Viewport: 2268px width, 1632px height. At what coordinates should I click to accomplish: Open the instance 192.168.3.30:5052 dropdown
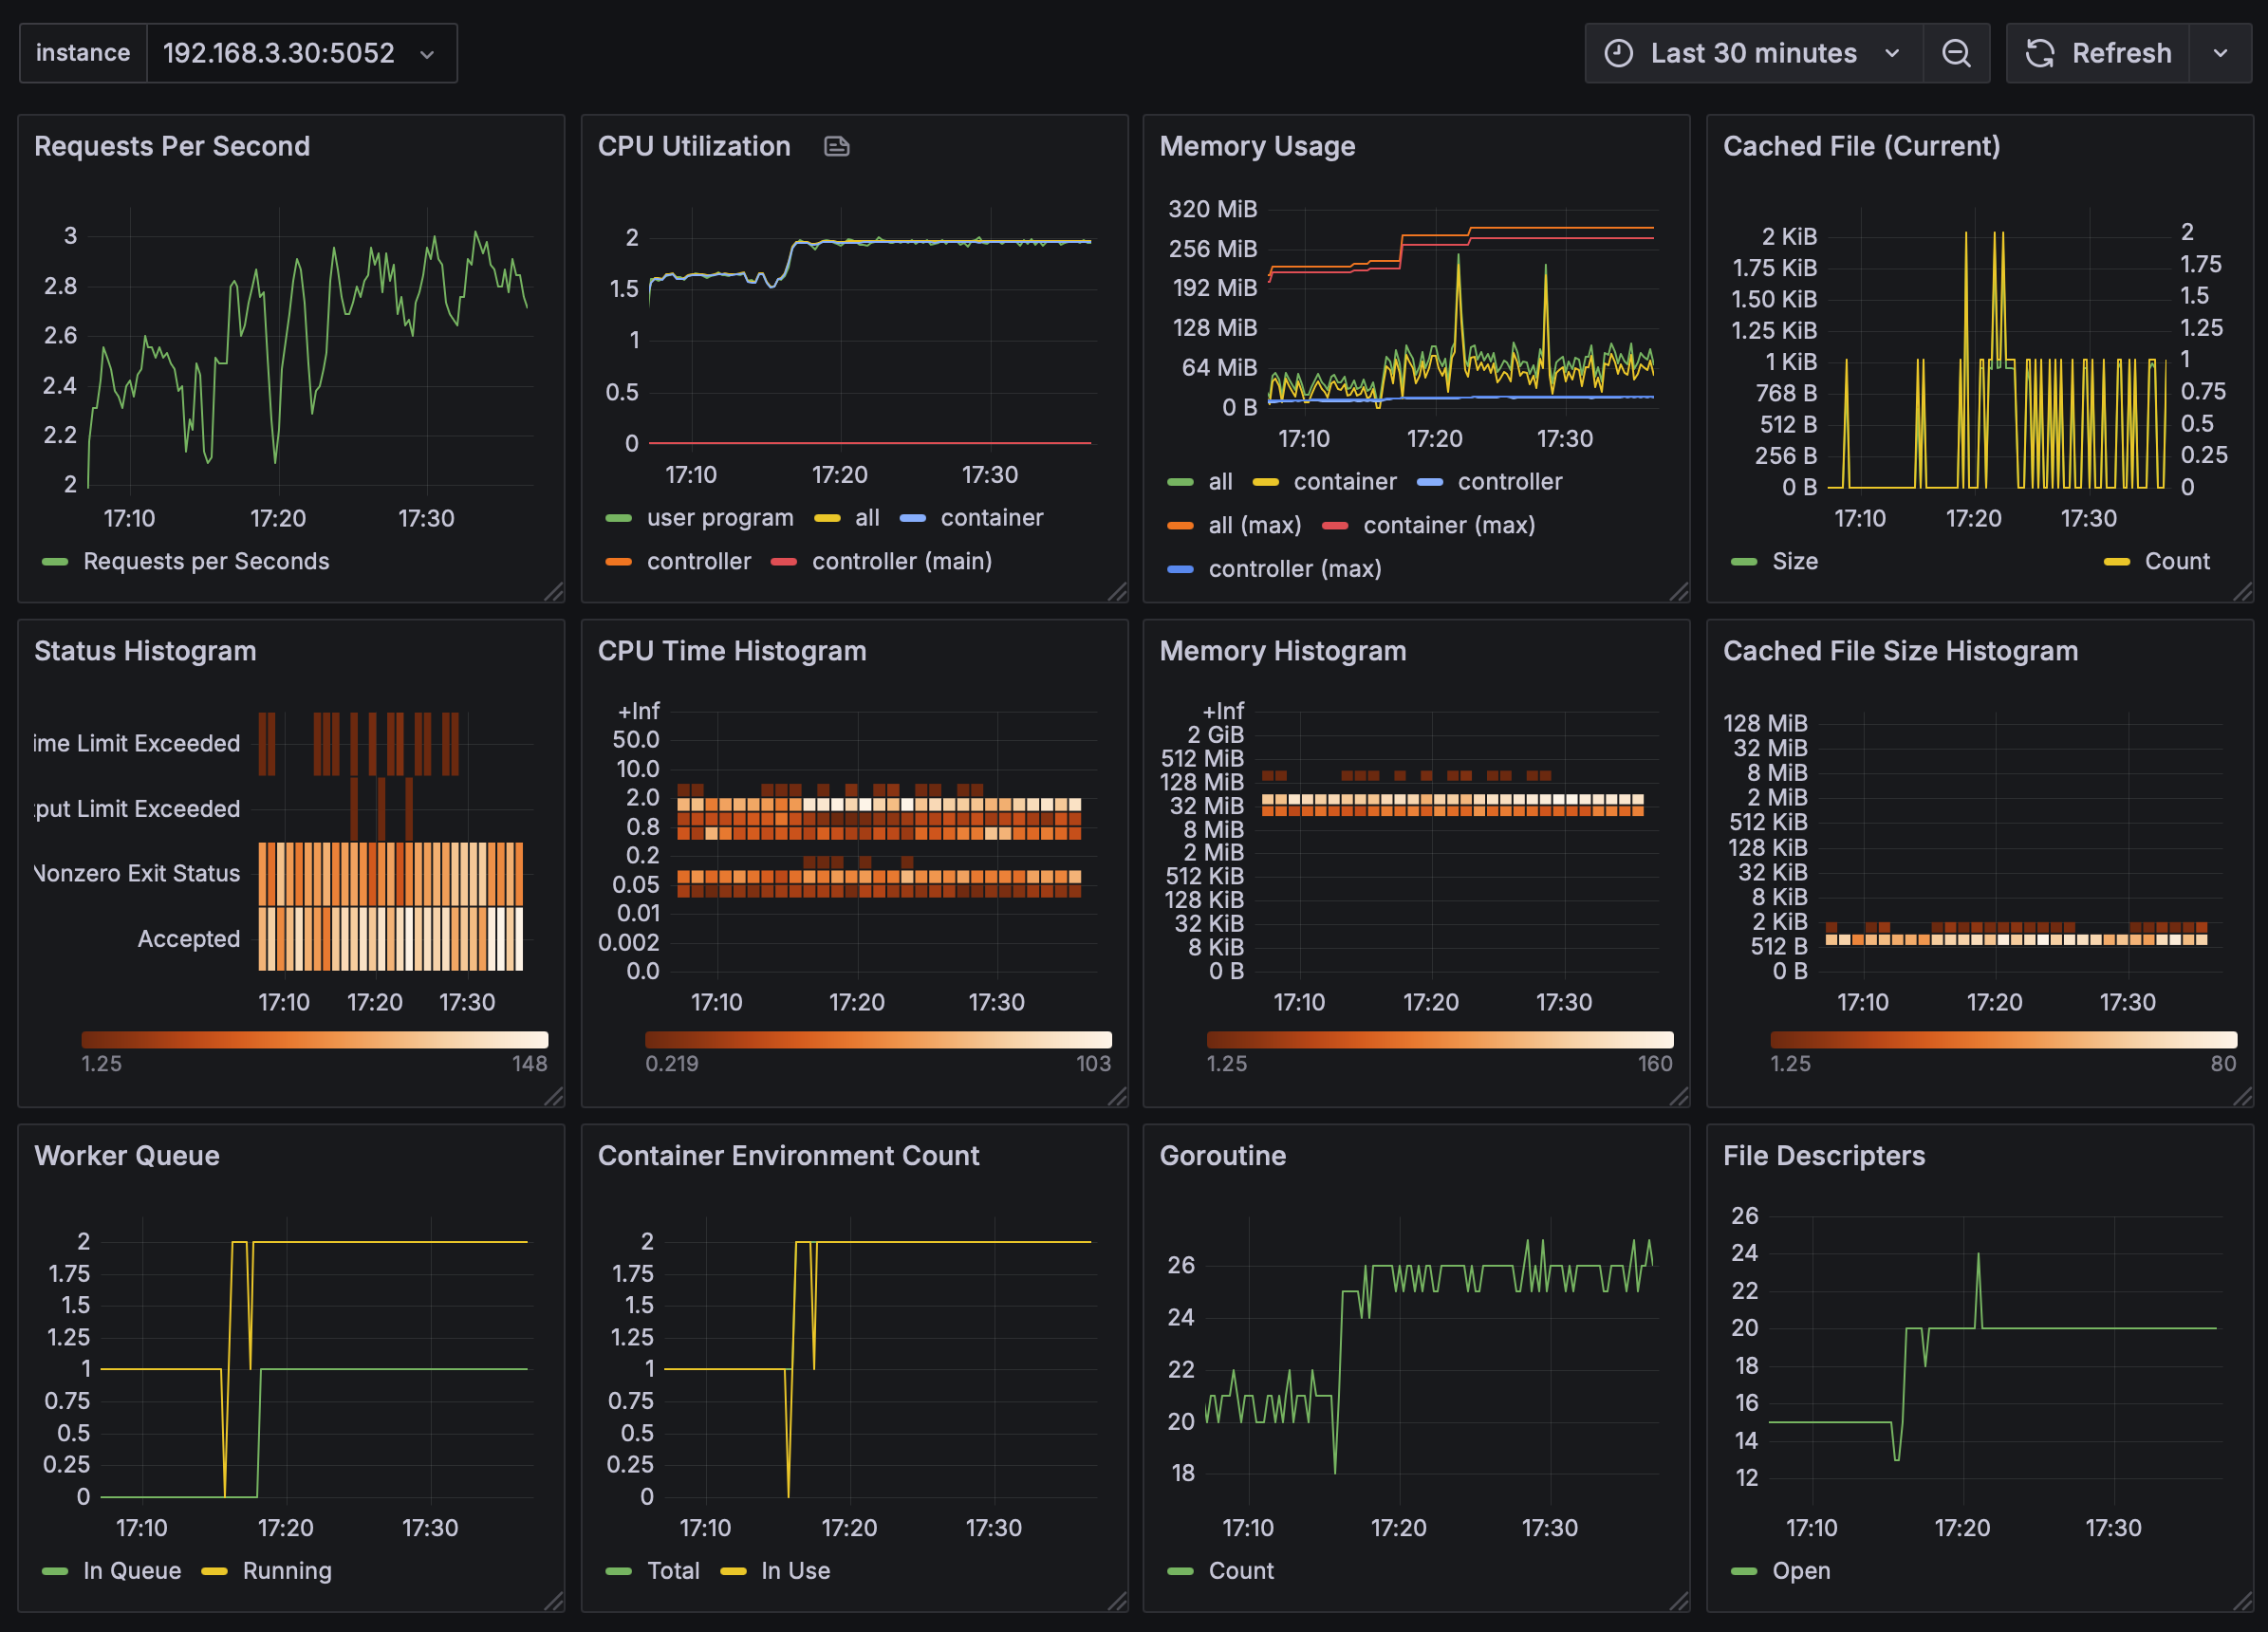click(x=300, y=53)
